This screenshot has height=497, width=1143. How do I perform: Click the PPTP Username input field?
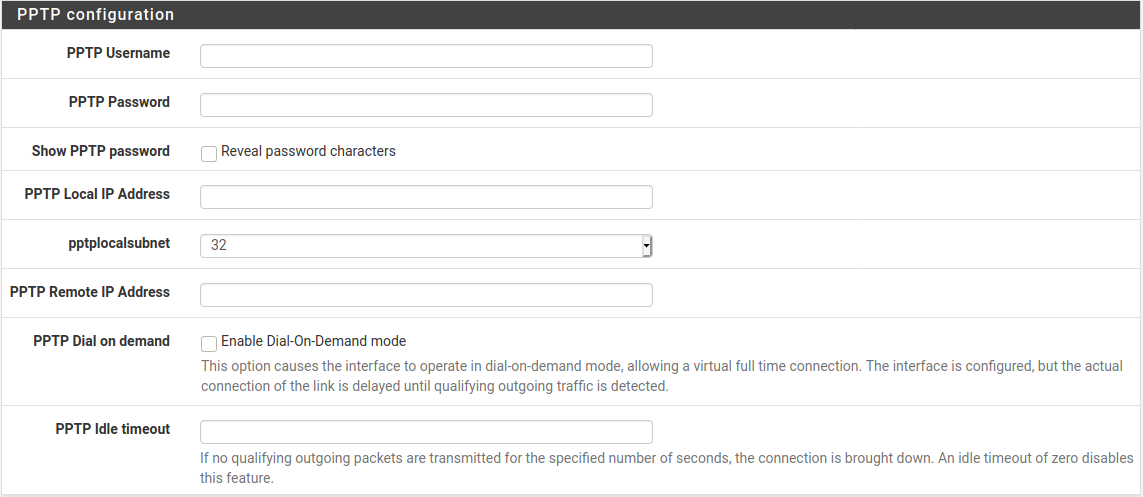click(x=426, y=56)
